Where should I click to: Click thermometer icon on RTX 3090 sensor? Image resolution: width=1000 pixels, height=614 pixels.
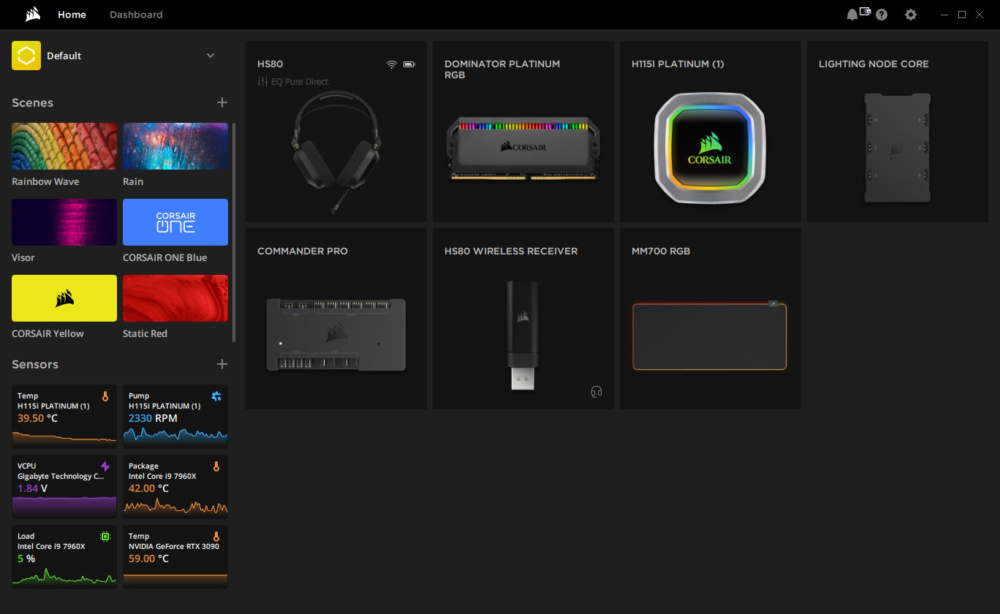216,536
